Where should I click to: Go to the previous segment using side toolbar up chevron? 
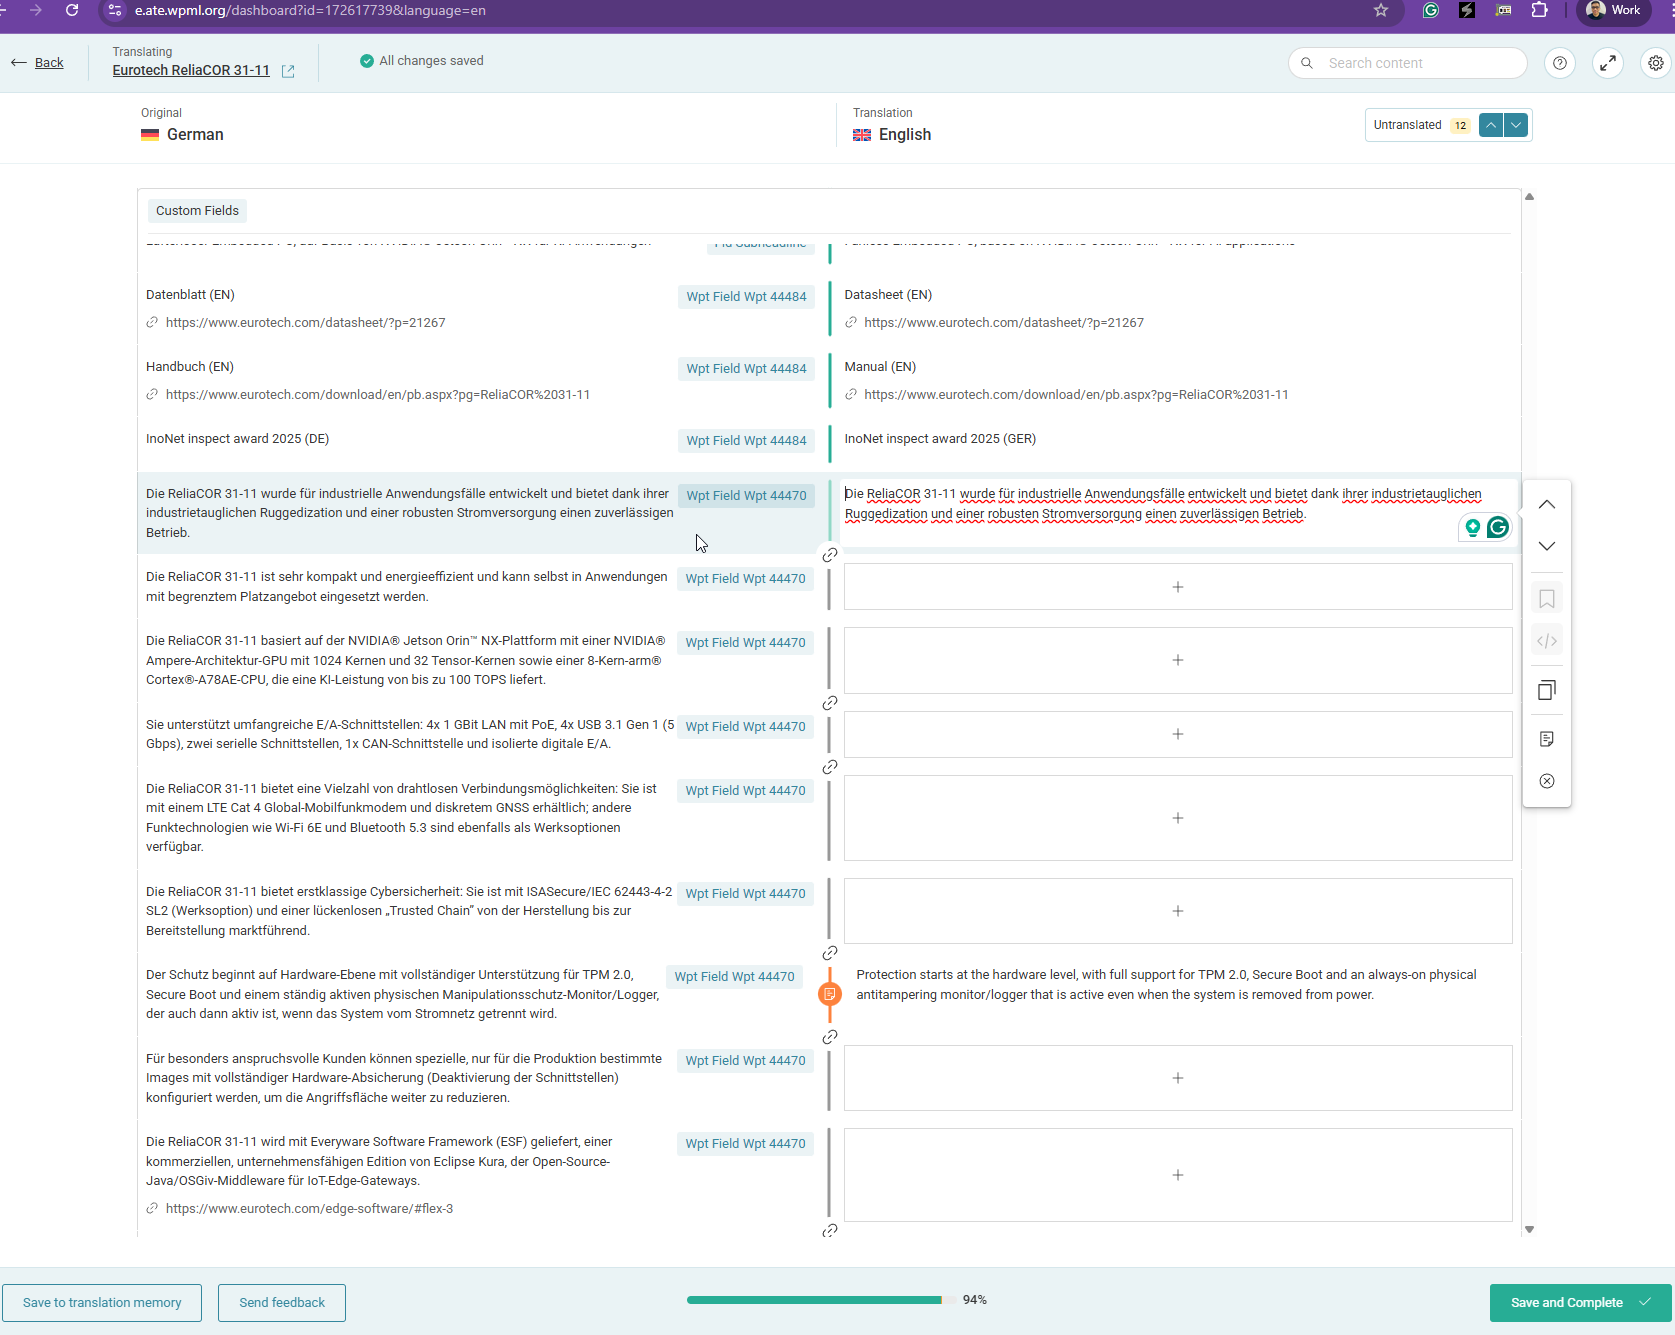(x=1547, y=505)
